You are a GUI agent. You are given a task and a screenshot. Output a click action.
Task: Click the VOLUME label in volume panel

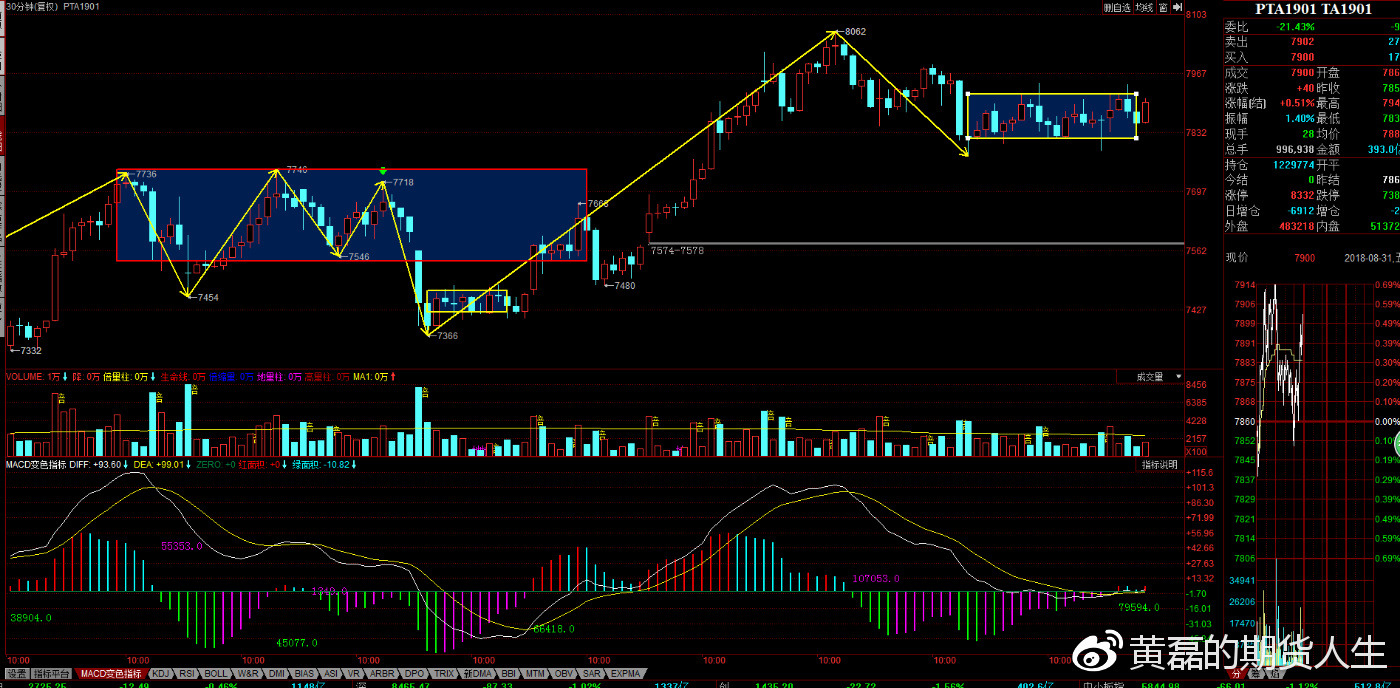pos(25,377)
